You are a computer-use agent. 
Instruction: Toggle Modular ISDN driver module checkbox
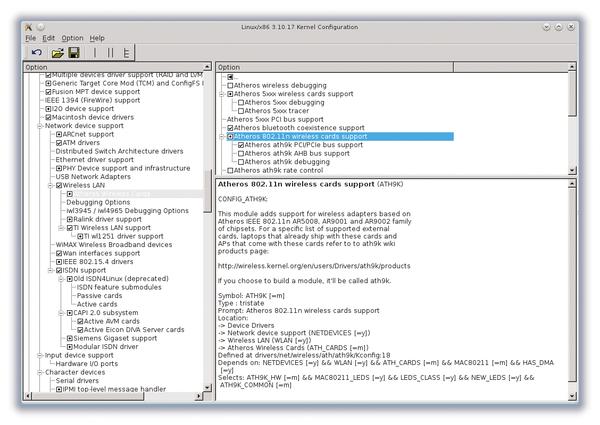70,347
